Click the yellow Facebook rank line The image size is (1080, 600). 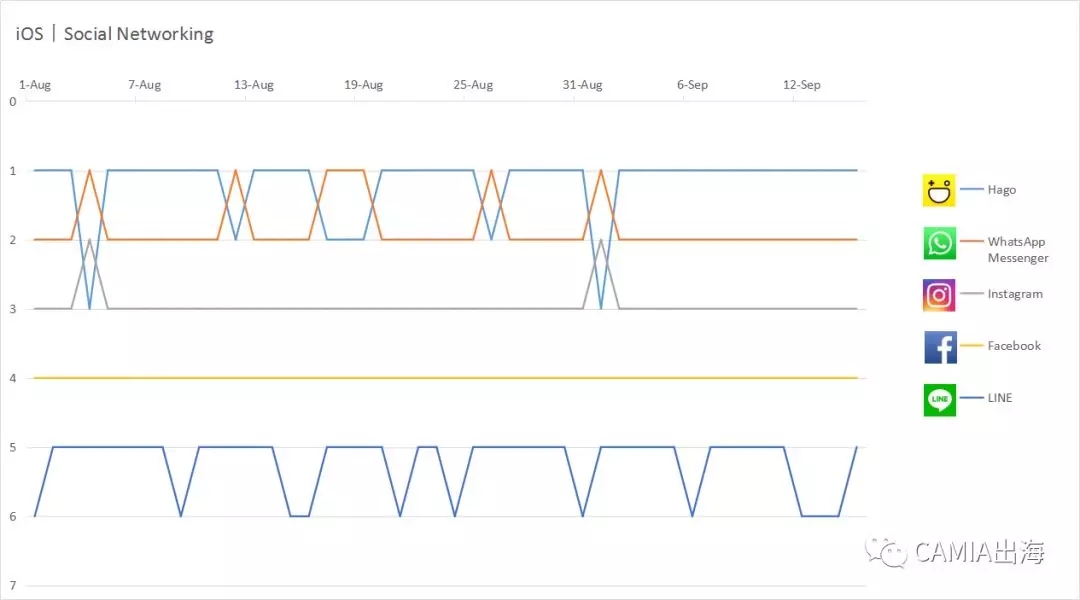(x=450, y=378)
